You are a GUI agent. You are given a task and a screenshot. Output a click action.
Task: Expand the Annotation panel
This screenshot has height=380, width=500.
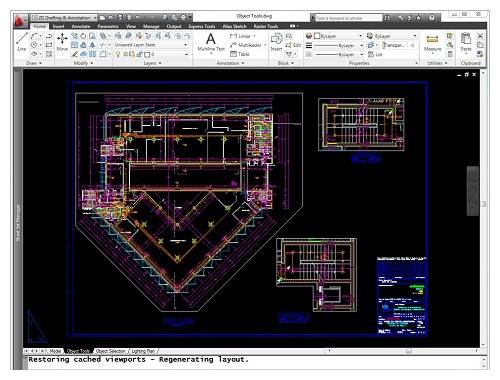click(x=230, y=63)
